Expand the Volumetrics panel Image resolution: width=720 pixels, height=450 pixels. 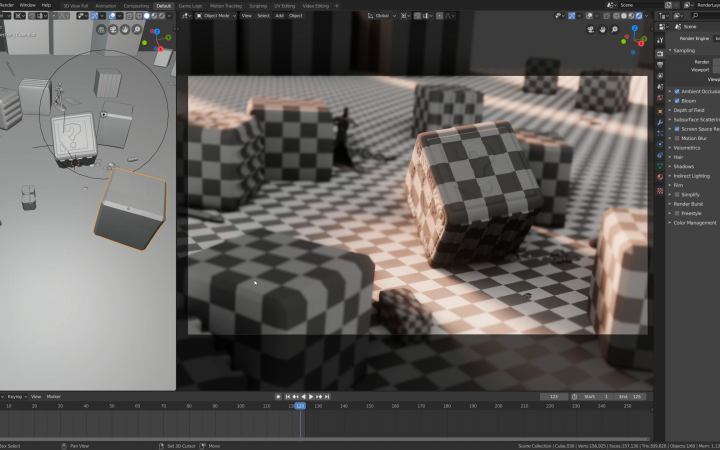coord(685,148)
